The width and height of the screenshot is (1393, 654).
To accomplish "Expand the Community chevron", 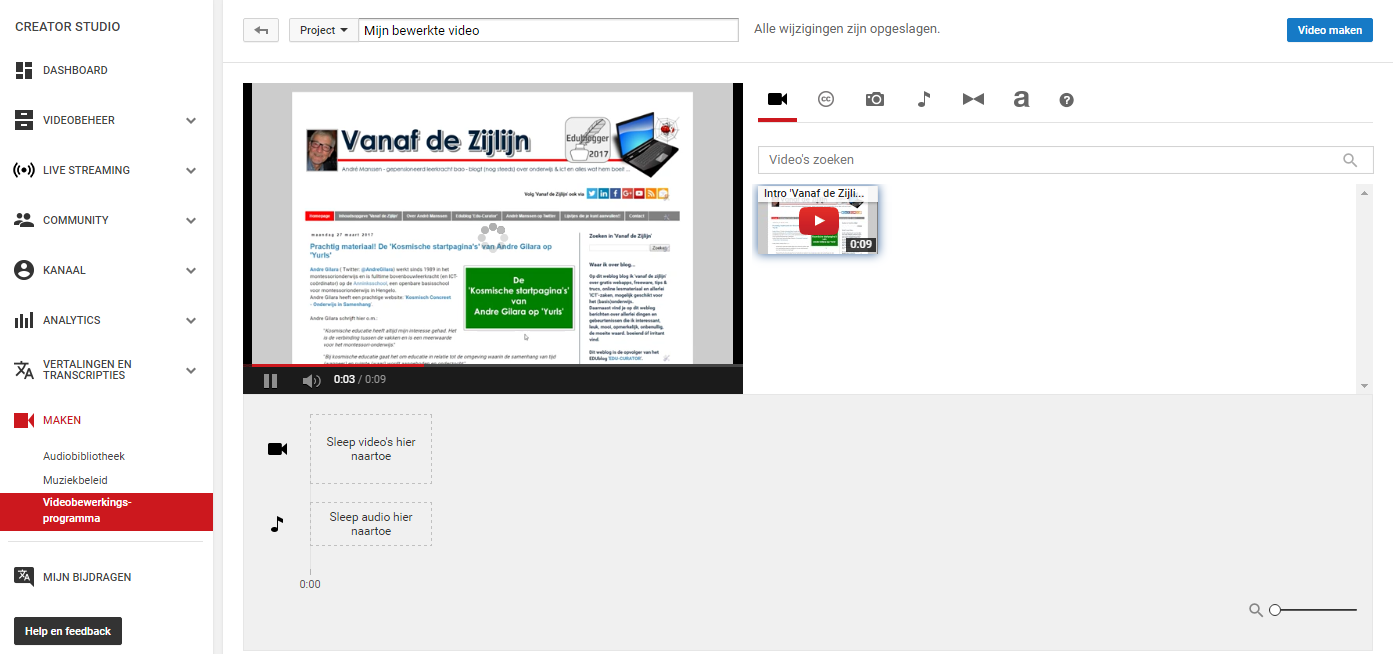I will tap(191, 221).
